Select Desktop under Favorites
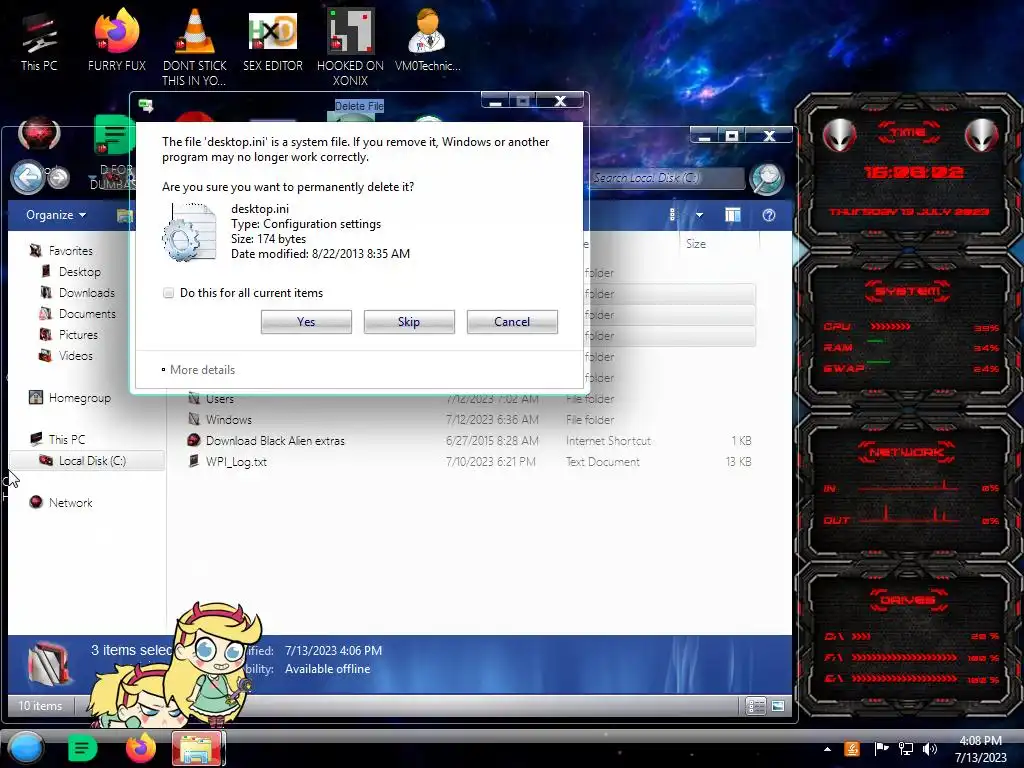 tap(80, 272)
